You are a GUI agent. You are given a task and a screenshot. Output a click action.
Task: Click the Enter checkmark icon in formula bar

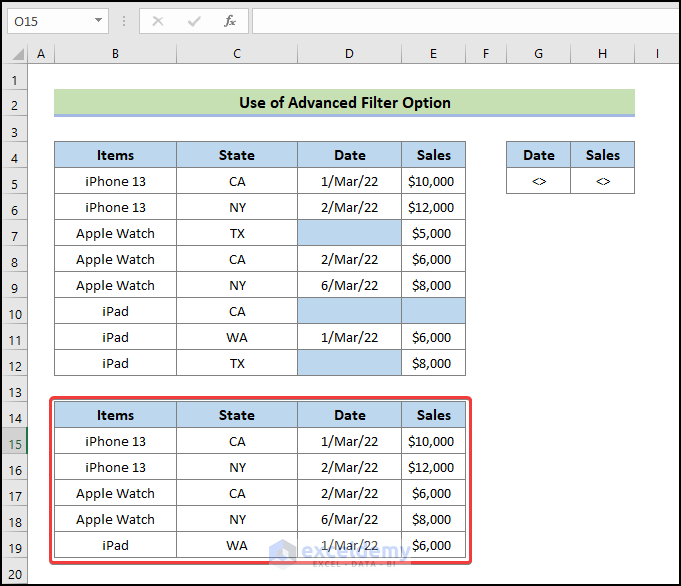coord(194,21)
